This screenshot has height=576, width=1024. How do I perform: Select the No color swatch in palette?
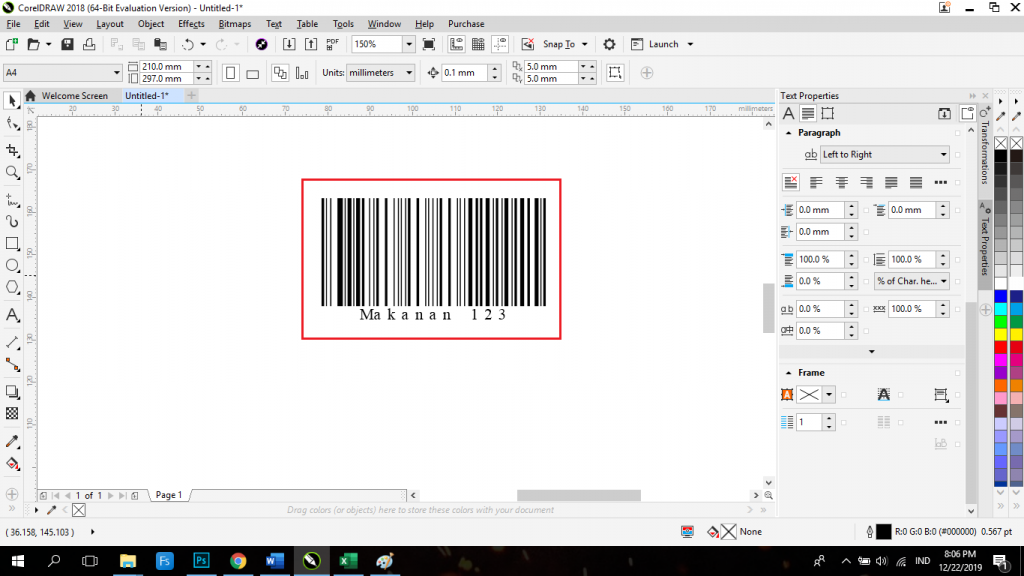1000,143
